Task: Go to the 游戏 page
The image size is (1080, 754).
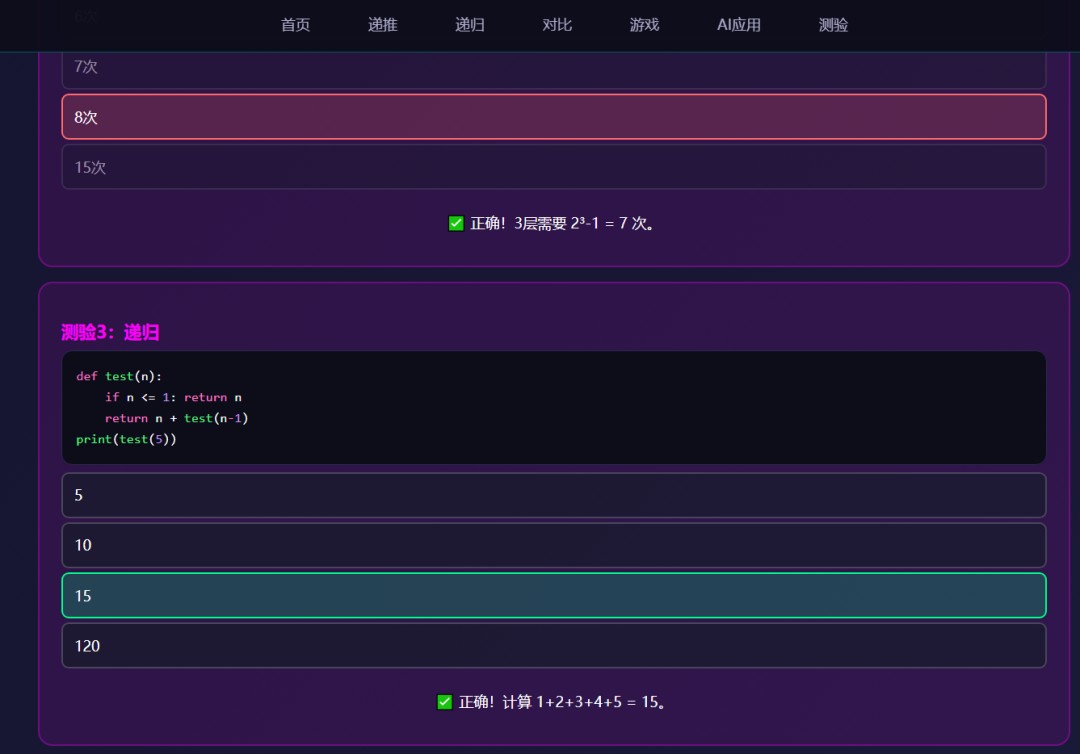Action: [645, 25]
